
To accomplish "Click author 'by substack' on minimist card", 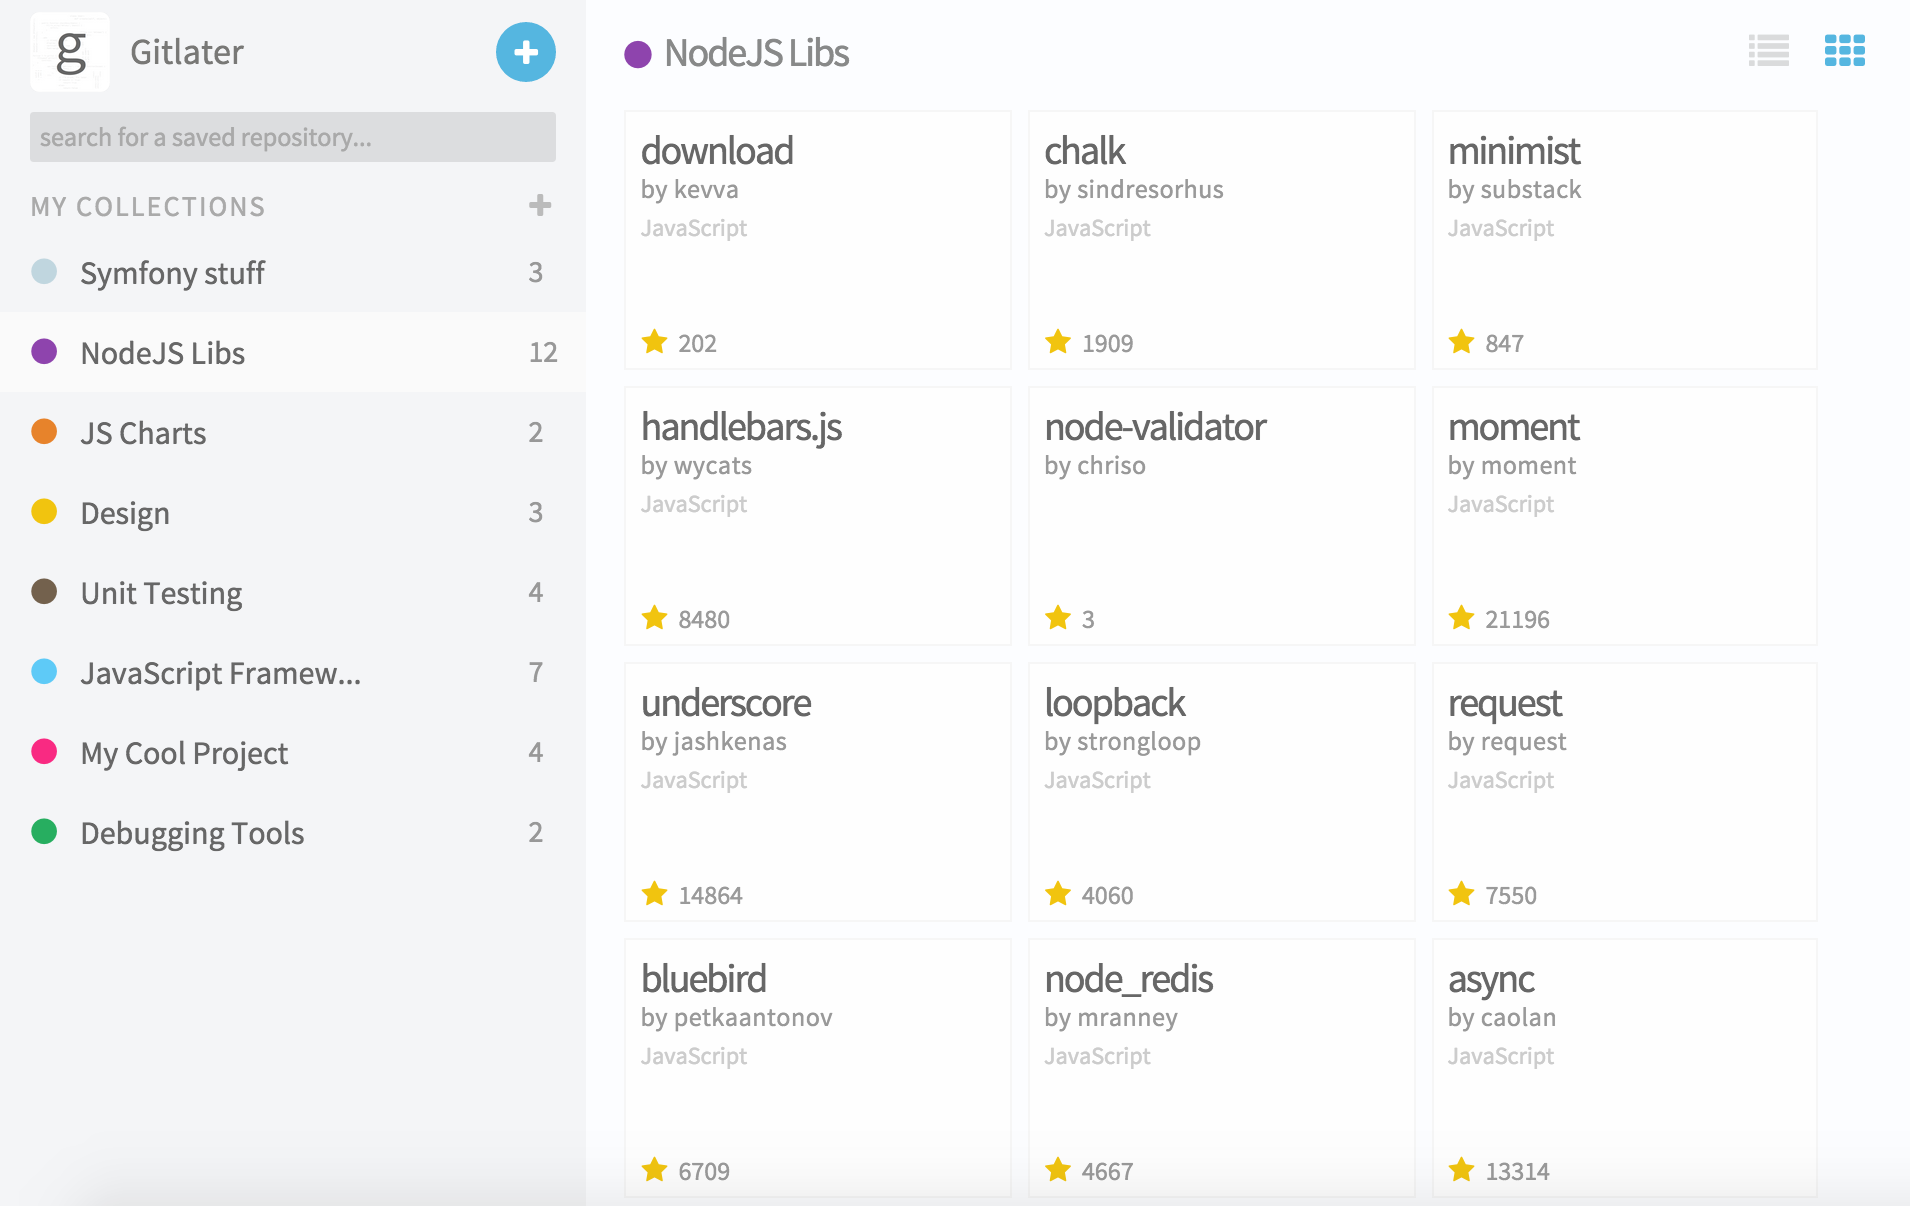I will pyautogui.click(x=1514, y=190).
